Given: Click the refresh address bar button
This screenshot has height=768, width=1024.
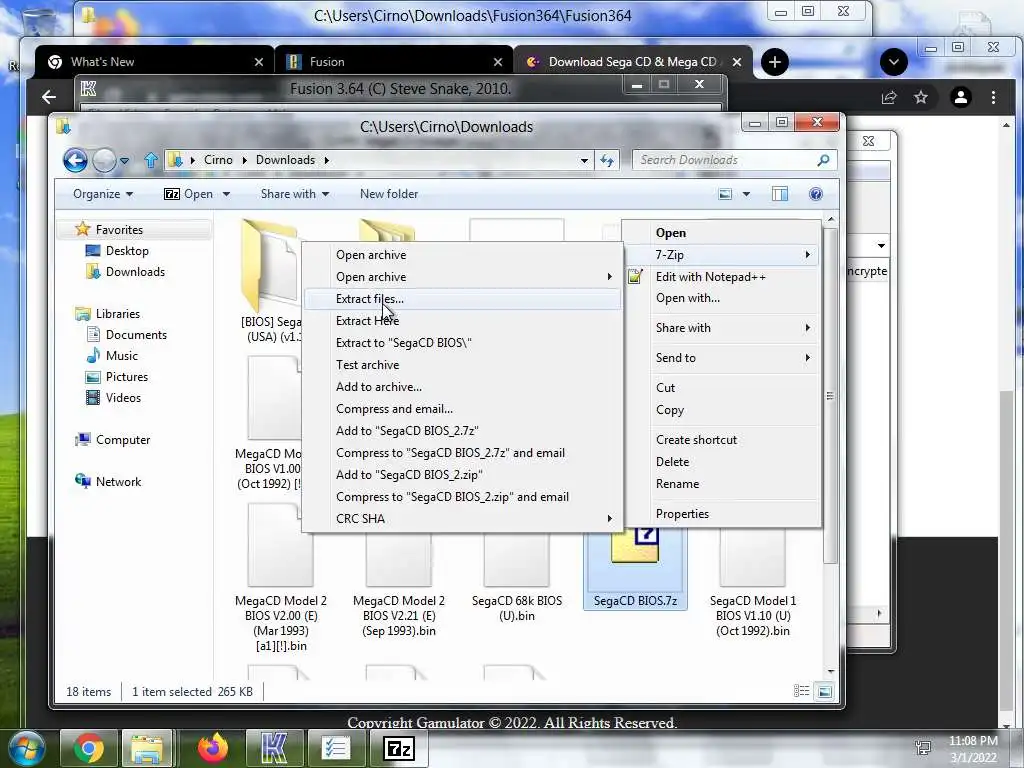Looking at the screenshot, I should 607,160.
